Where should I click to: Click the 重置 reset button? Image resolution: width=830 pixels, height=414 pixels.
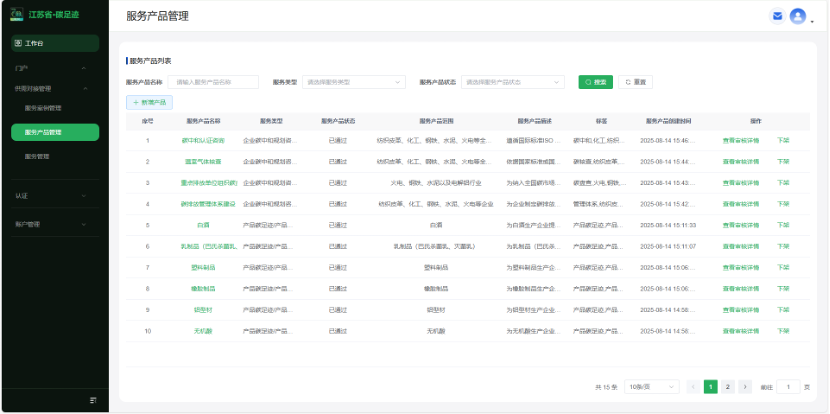(635, 82)
